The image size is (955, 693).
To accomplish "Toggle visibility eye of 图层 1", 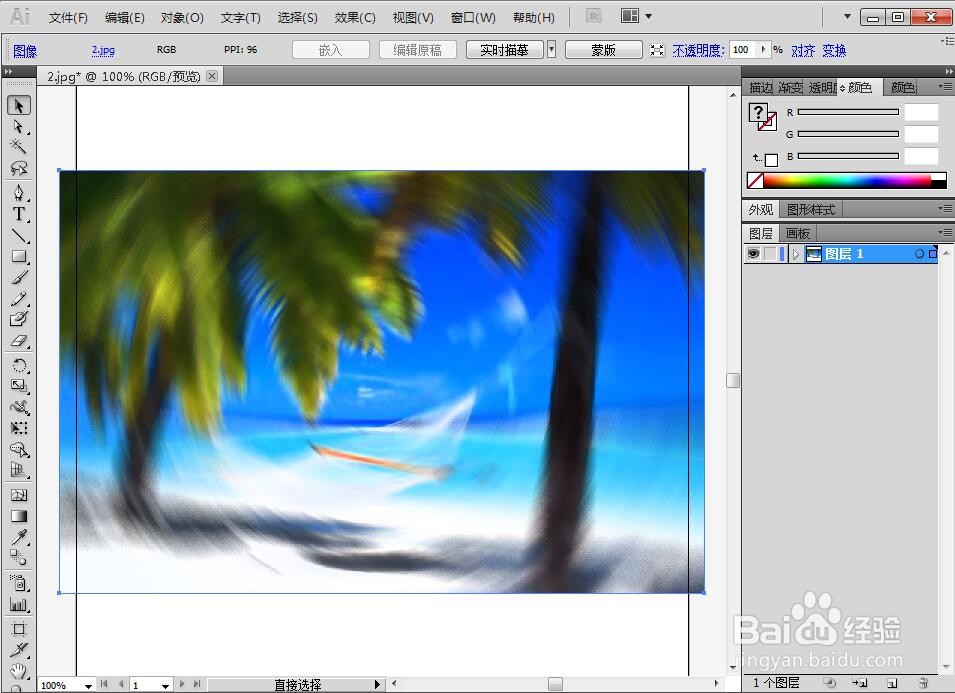I will (x=753, y=254).
